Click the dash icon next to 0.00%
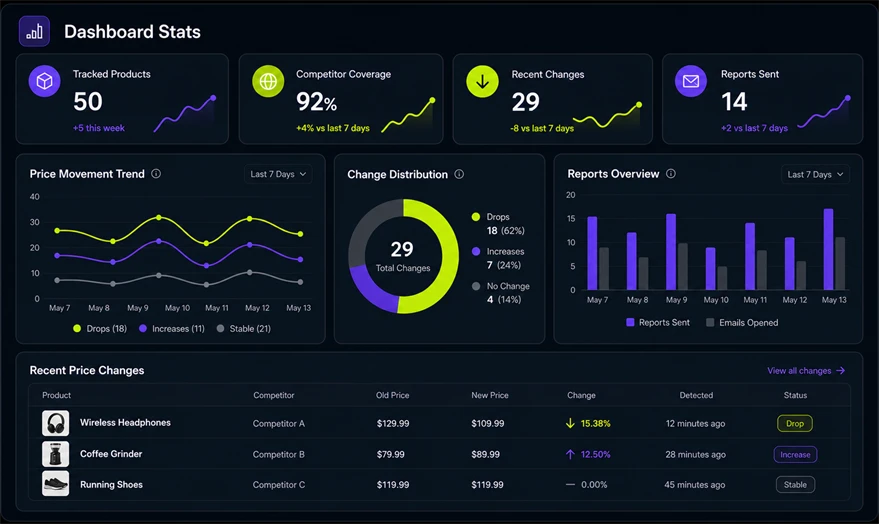This screenshot has height=524, width=879. coord(570,484)
